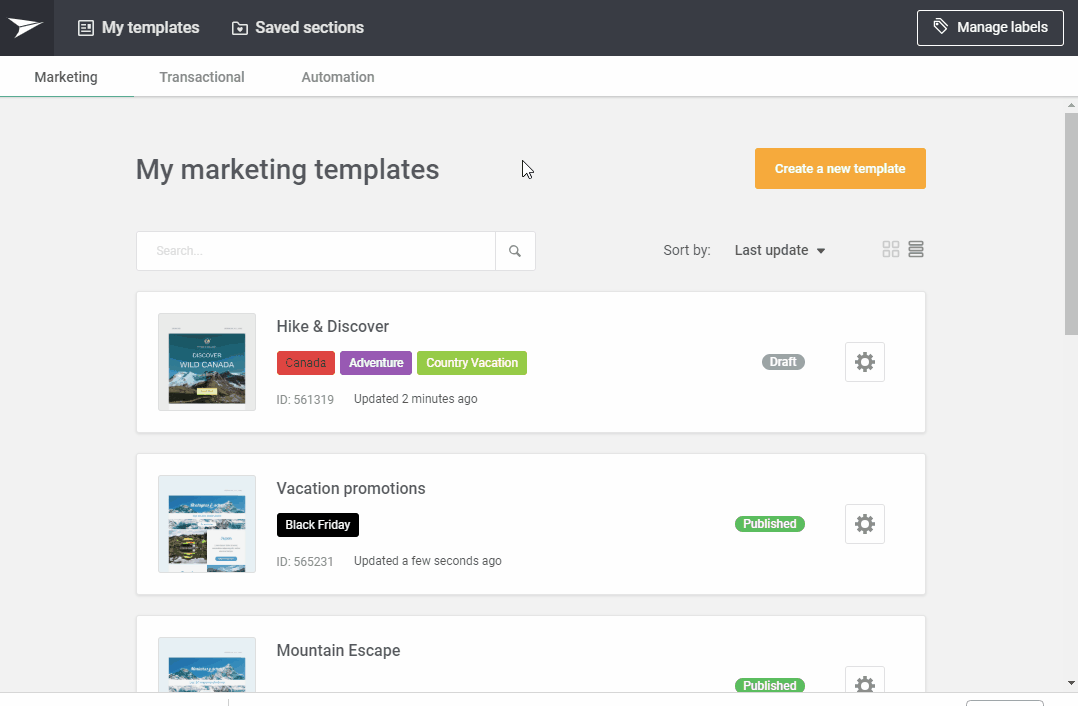Screen dimensions: 1078x706
Task: Open the Vacation promotions title
Action: pos(351,488)
